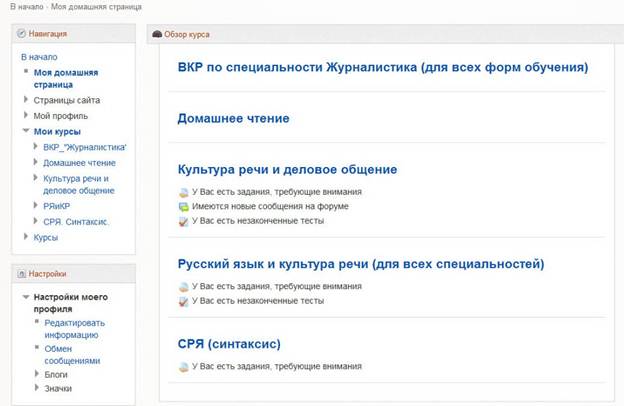Click unfinished tests icon under Культура речи
Viewport: 624px width, 406px height.
coord(183,221)
